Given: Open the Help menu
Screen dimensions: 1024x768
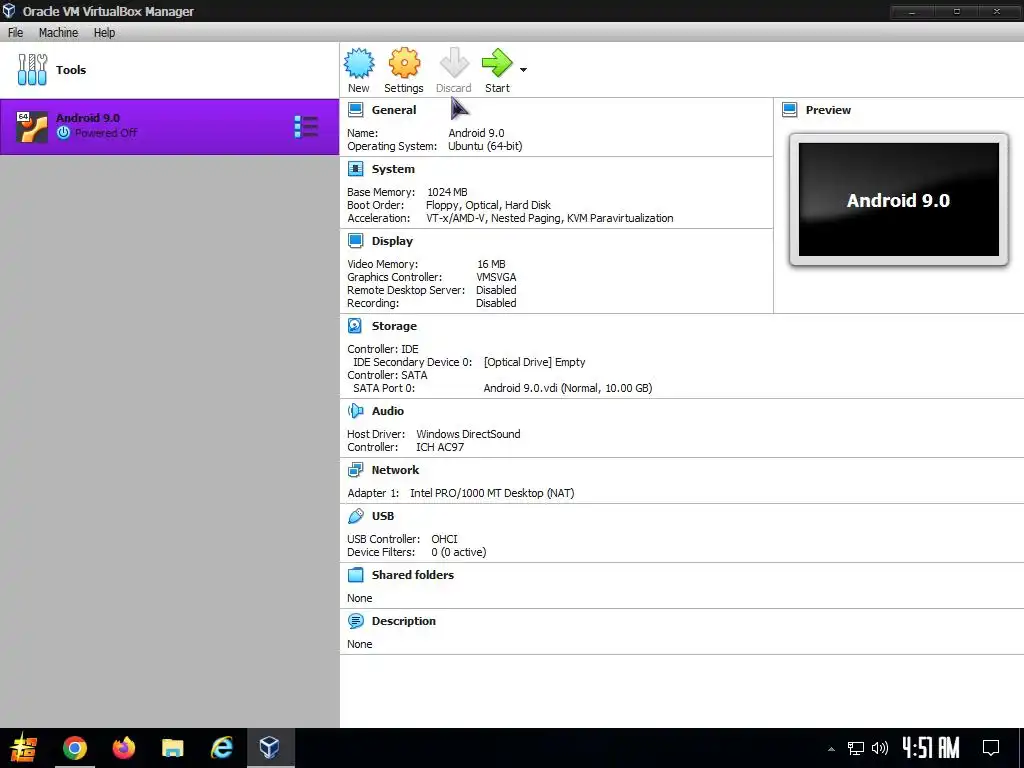Looking at the screenshot, I should 104,33.
